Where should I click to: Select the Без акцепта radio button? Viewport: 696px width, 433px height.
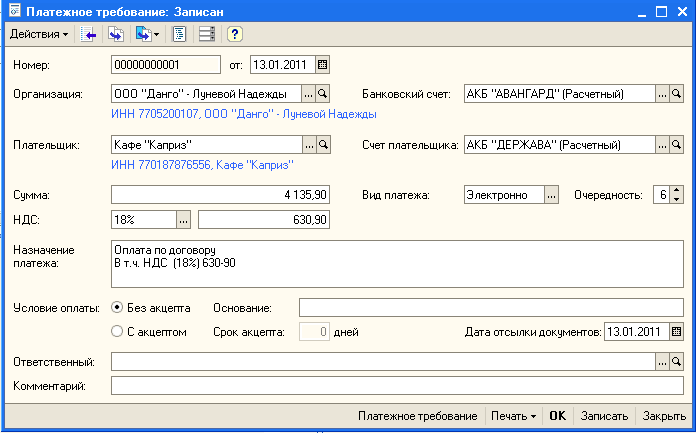coord(118,307)
